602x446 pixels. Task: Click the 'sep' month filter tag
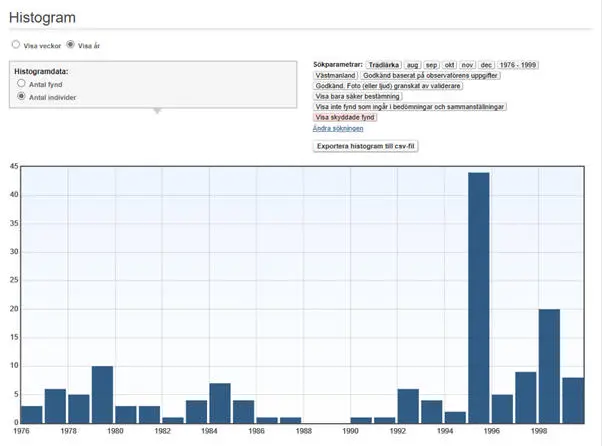tap(432, 65)
